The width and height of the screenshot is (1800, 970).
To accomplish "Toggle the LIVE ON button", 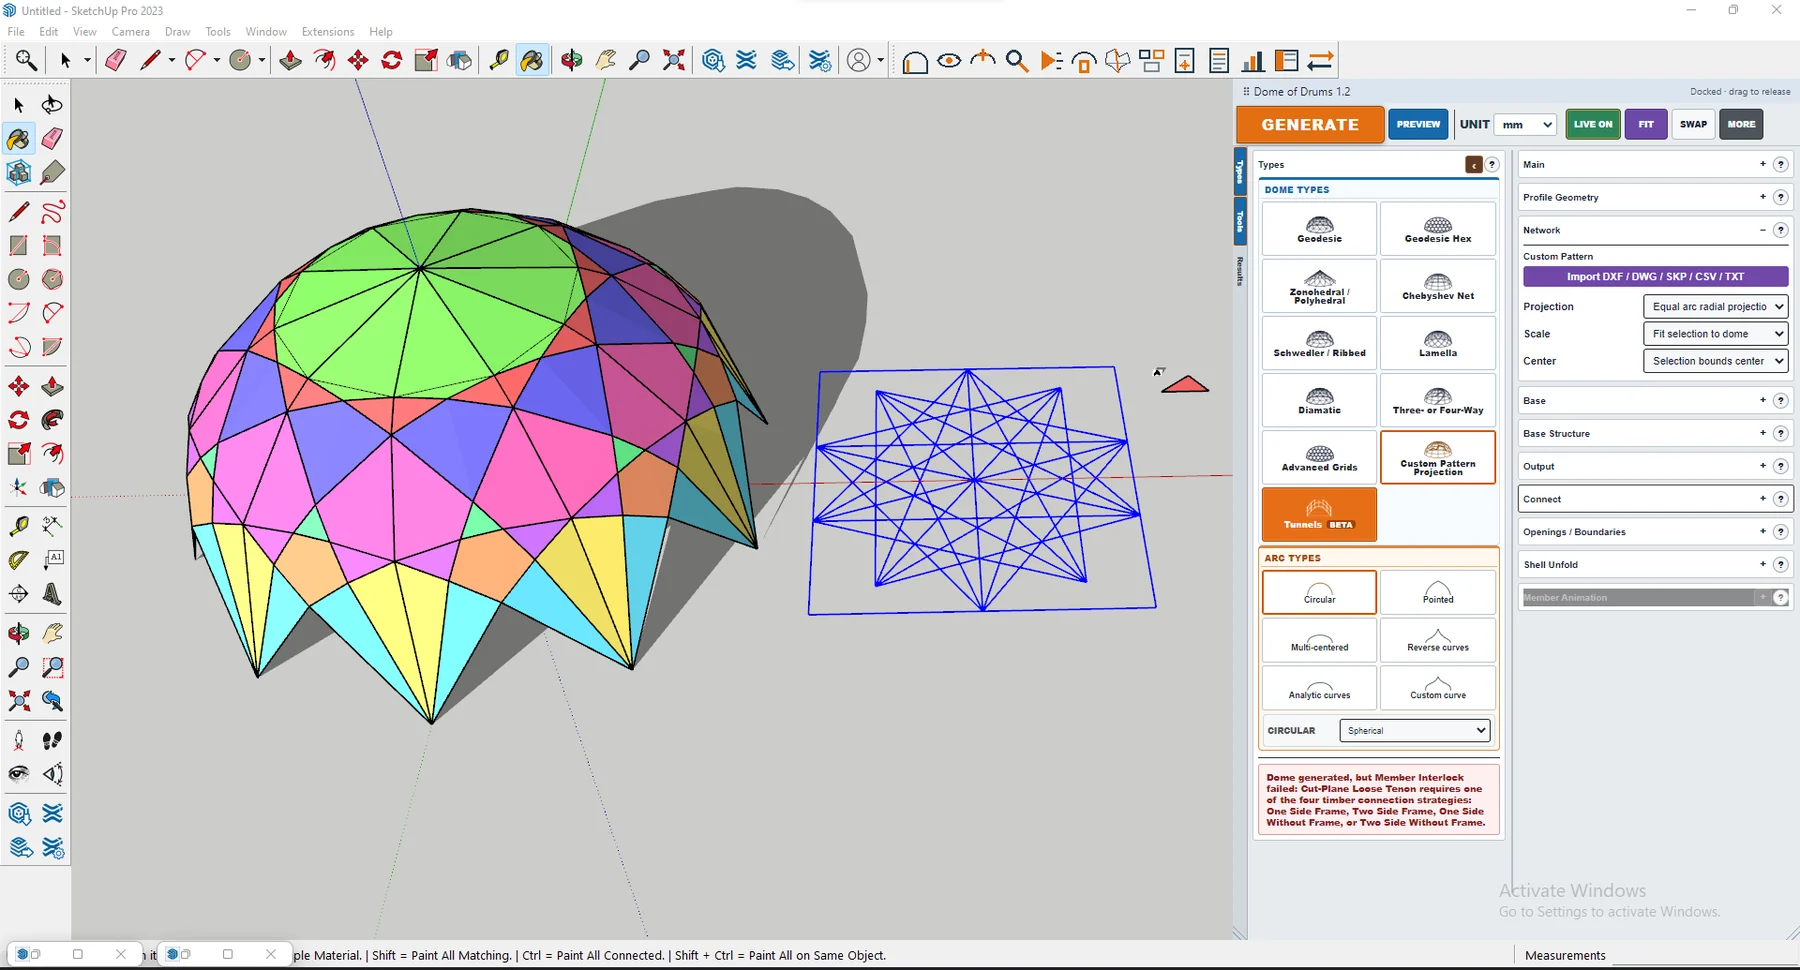I will tap(1593, 124).
